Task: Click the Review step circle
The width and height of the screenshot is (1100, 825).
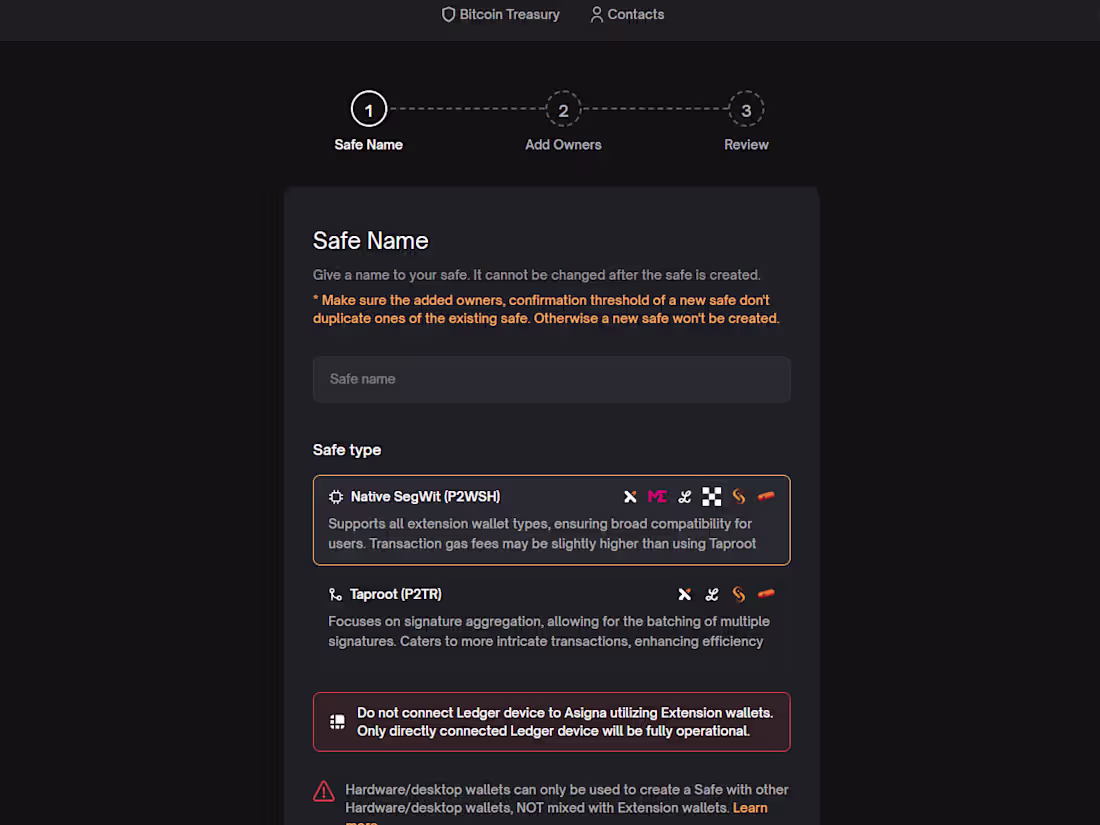Action: (x=746, y=109)
